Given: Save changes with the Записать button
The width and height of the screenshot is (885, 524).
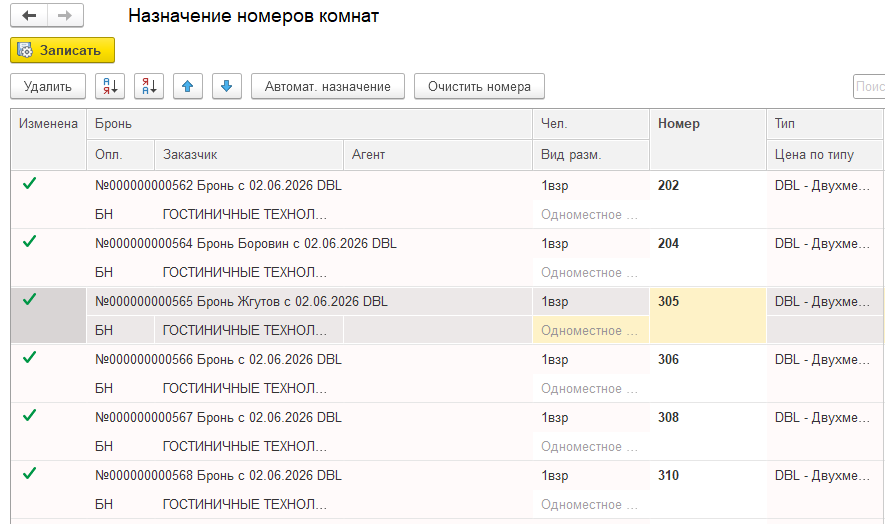Looking at the screenshot, I should pyautogui.click(x=62, y=50).
